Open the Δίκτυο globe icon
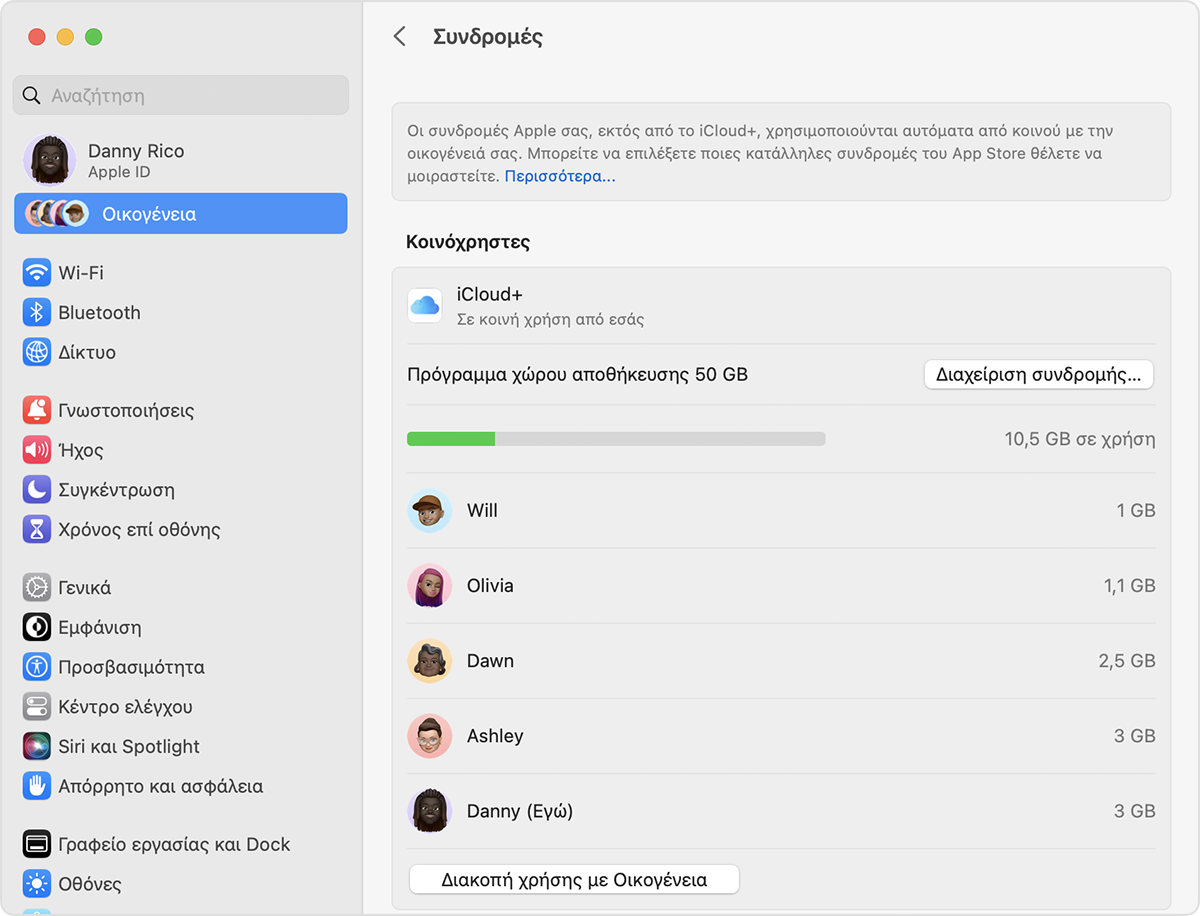1200x916 pixels. (37, 352)
